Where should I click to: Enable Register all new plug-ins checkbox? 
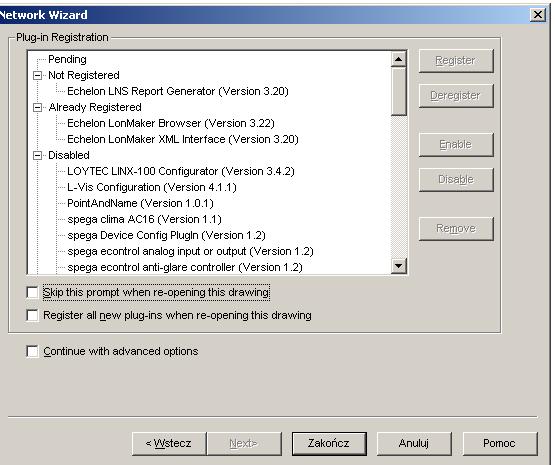pos(32,315)
